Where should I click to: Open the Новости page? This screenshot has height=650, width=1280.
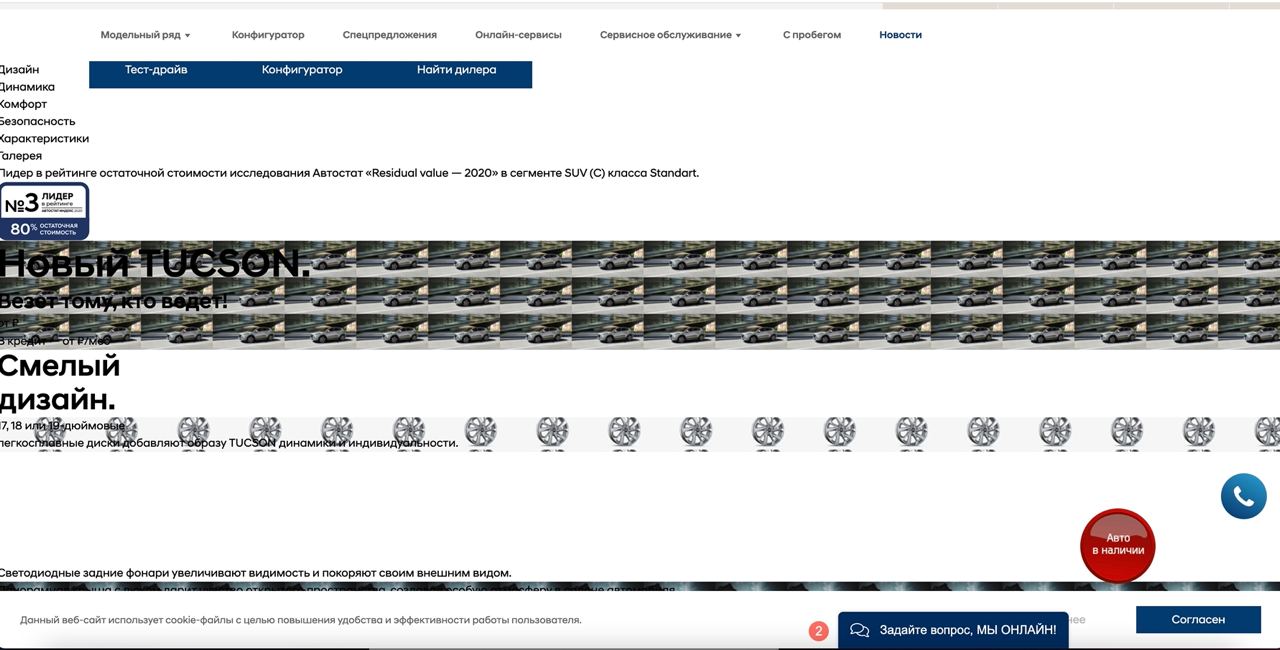(900, 35)
